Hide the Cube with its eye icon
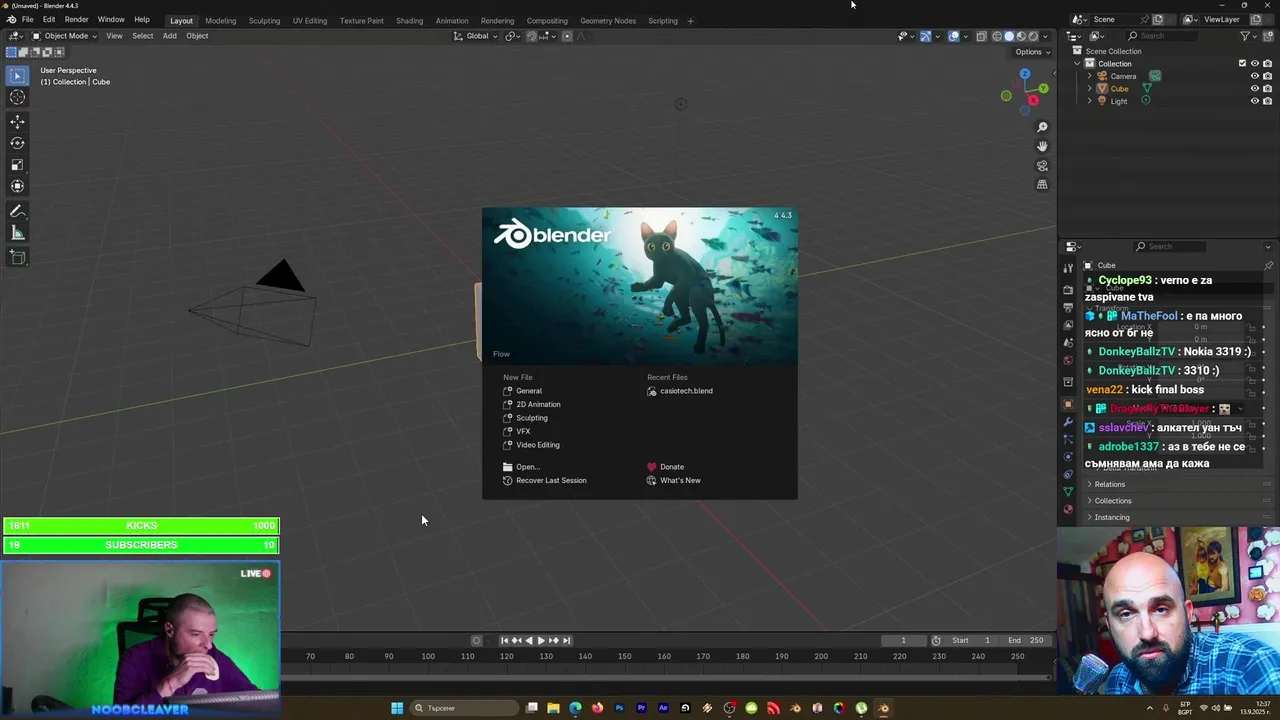Viewport: 1280px width, 720px height. tap(1255, 88)
